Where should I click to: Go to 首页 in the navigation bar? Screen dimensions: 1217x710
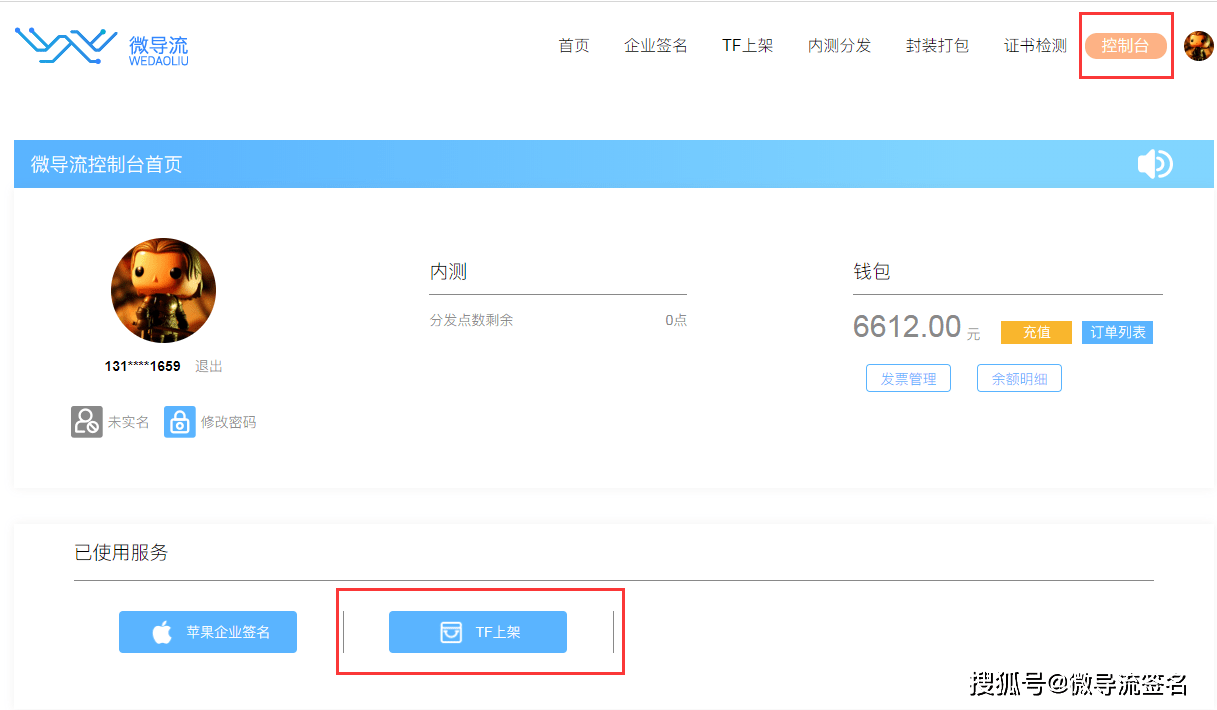click(574, 46)
